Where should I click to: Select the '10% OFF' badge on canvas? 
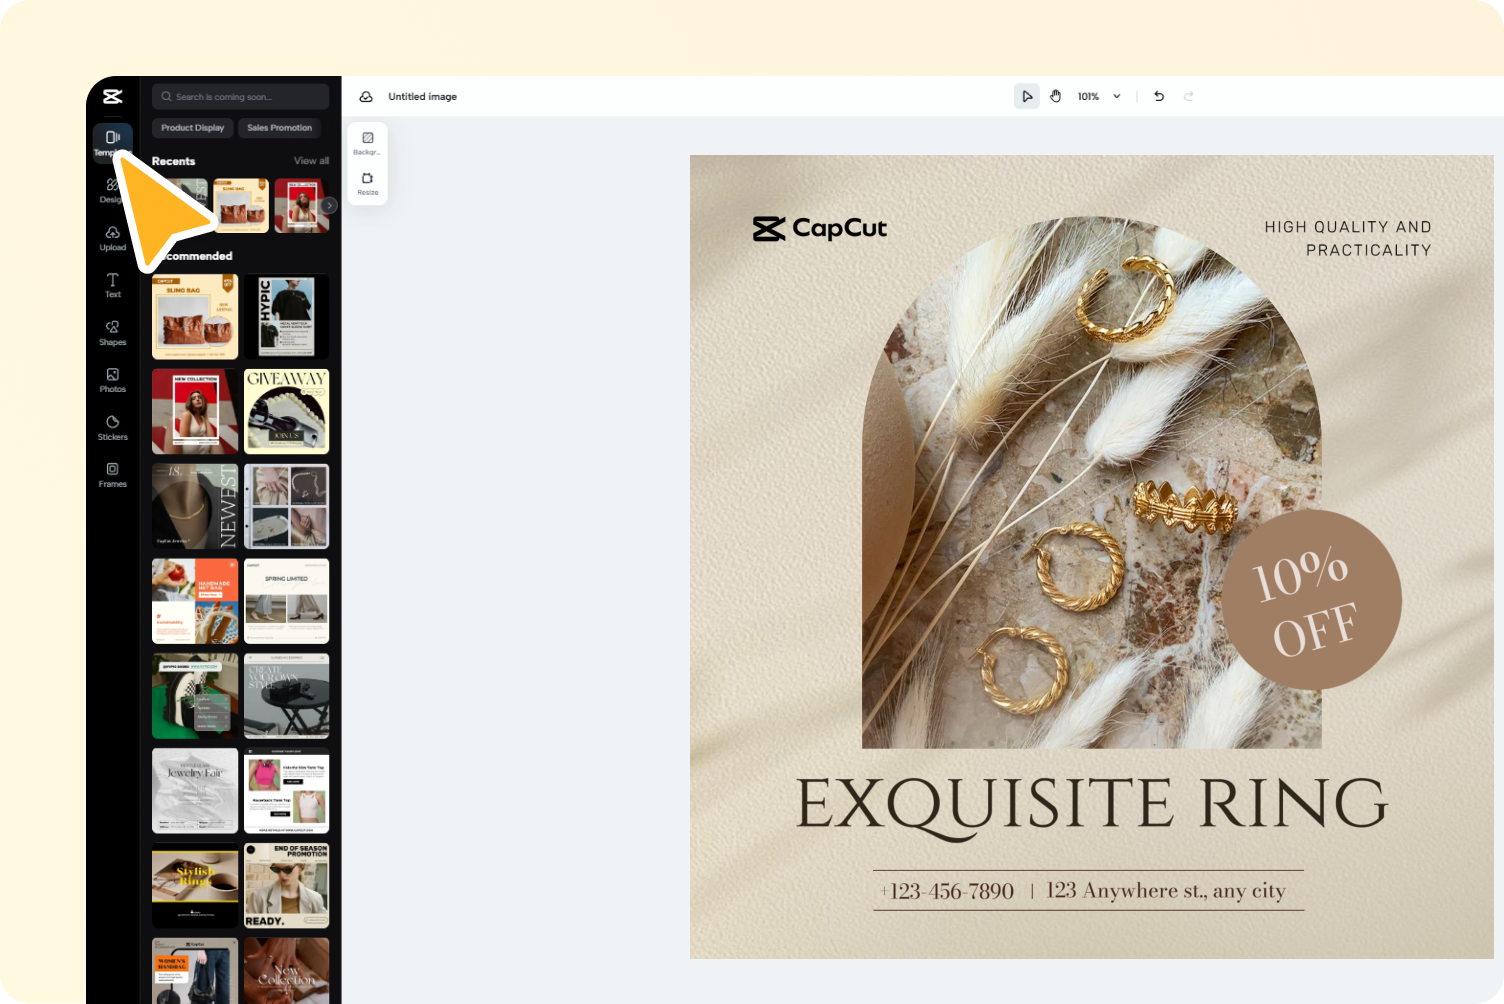(x=1311, y=600)
